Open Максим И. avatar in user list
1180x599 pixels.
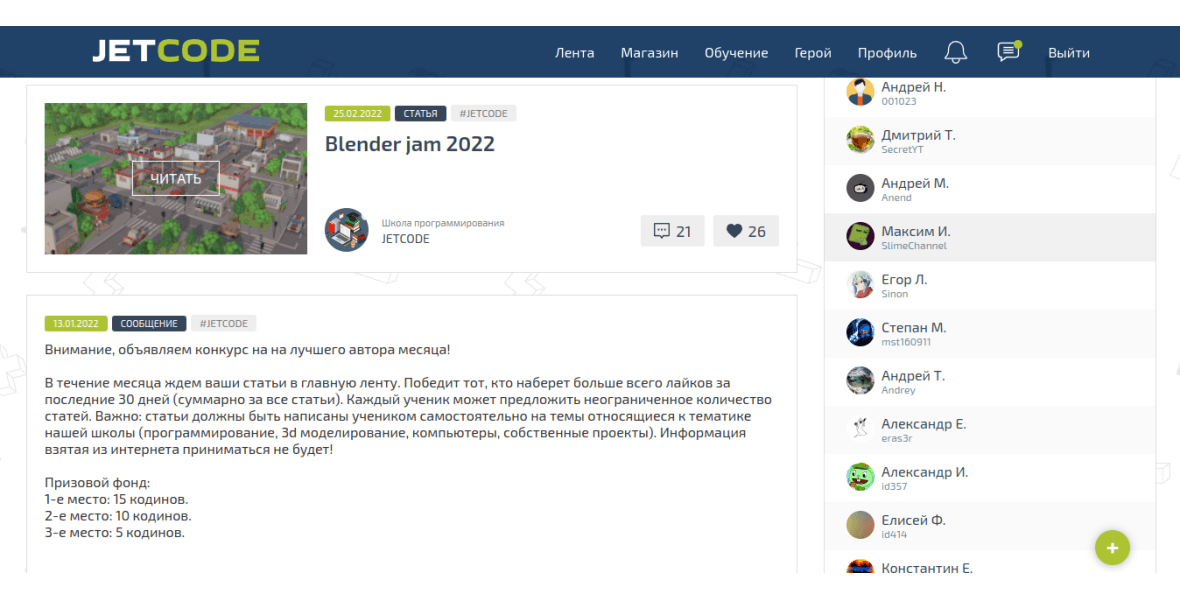tap(859, 236)
